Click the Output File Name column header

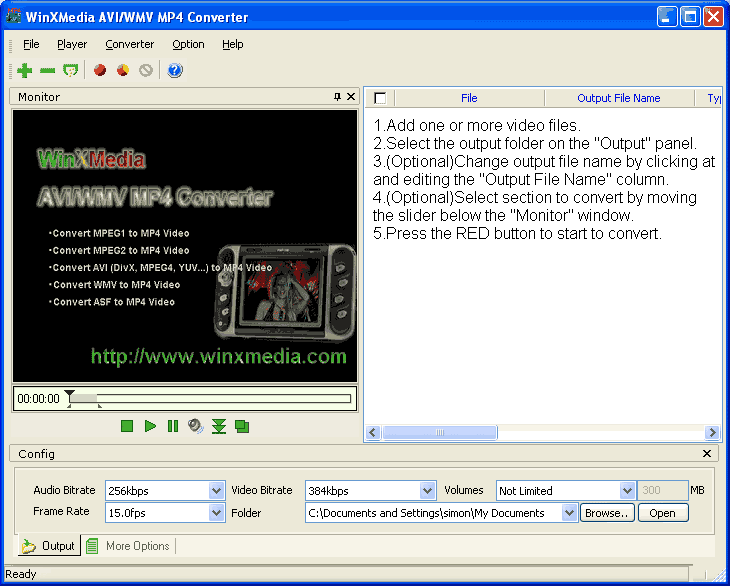pos(619,98)
